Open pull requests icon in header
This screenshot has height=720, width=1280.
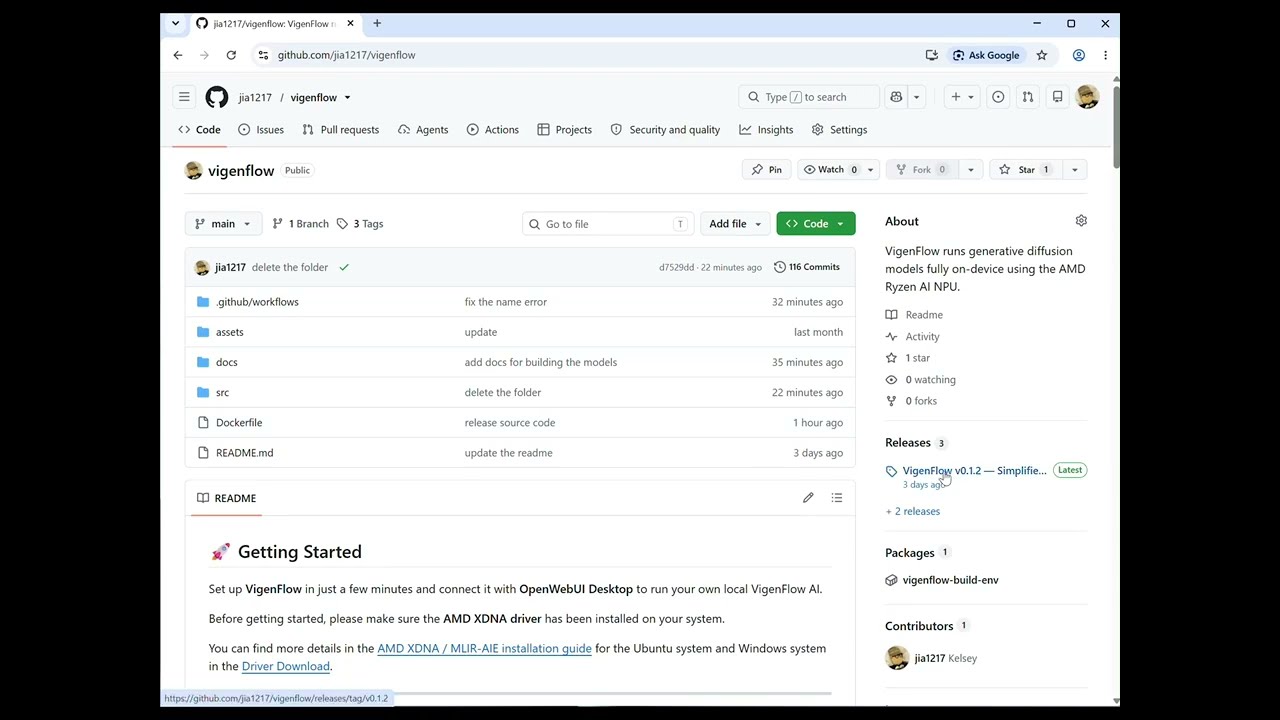click(1027, 97)
